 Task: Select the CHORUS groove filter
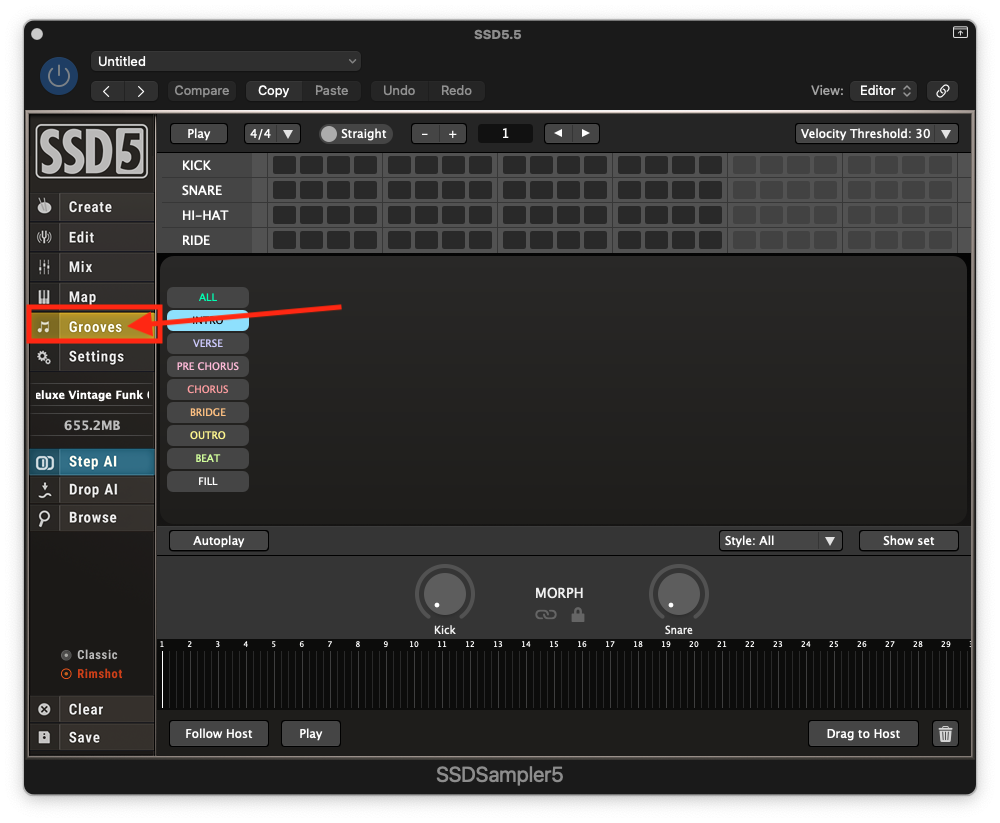click(208, 389)
